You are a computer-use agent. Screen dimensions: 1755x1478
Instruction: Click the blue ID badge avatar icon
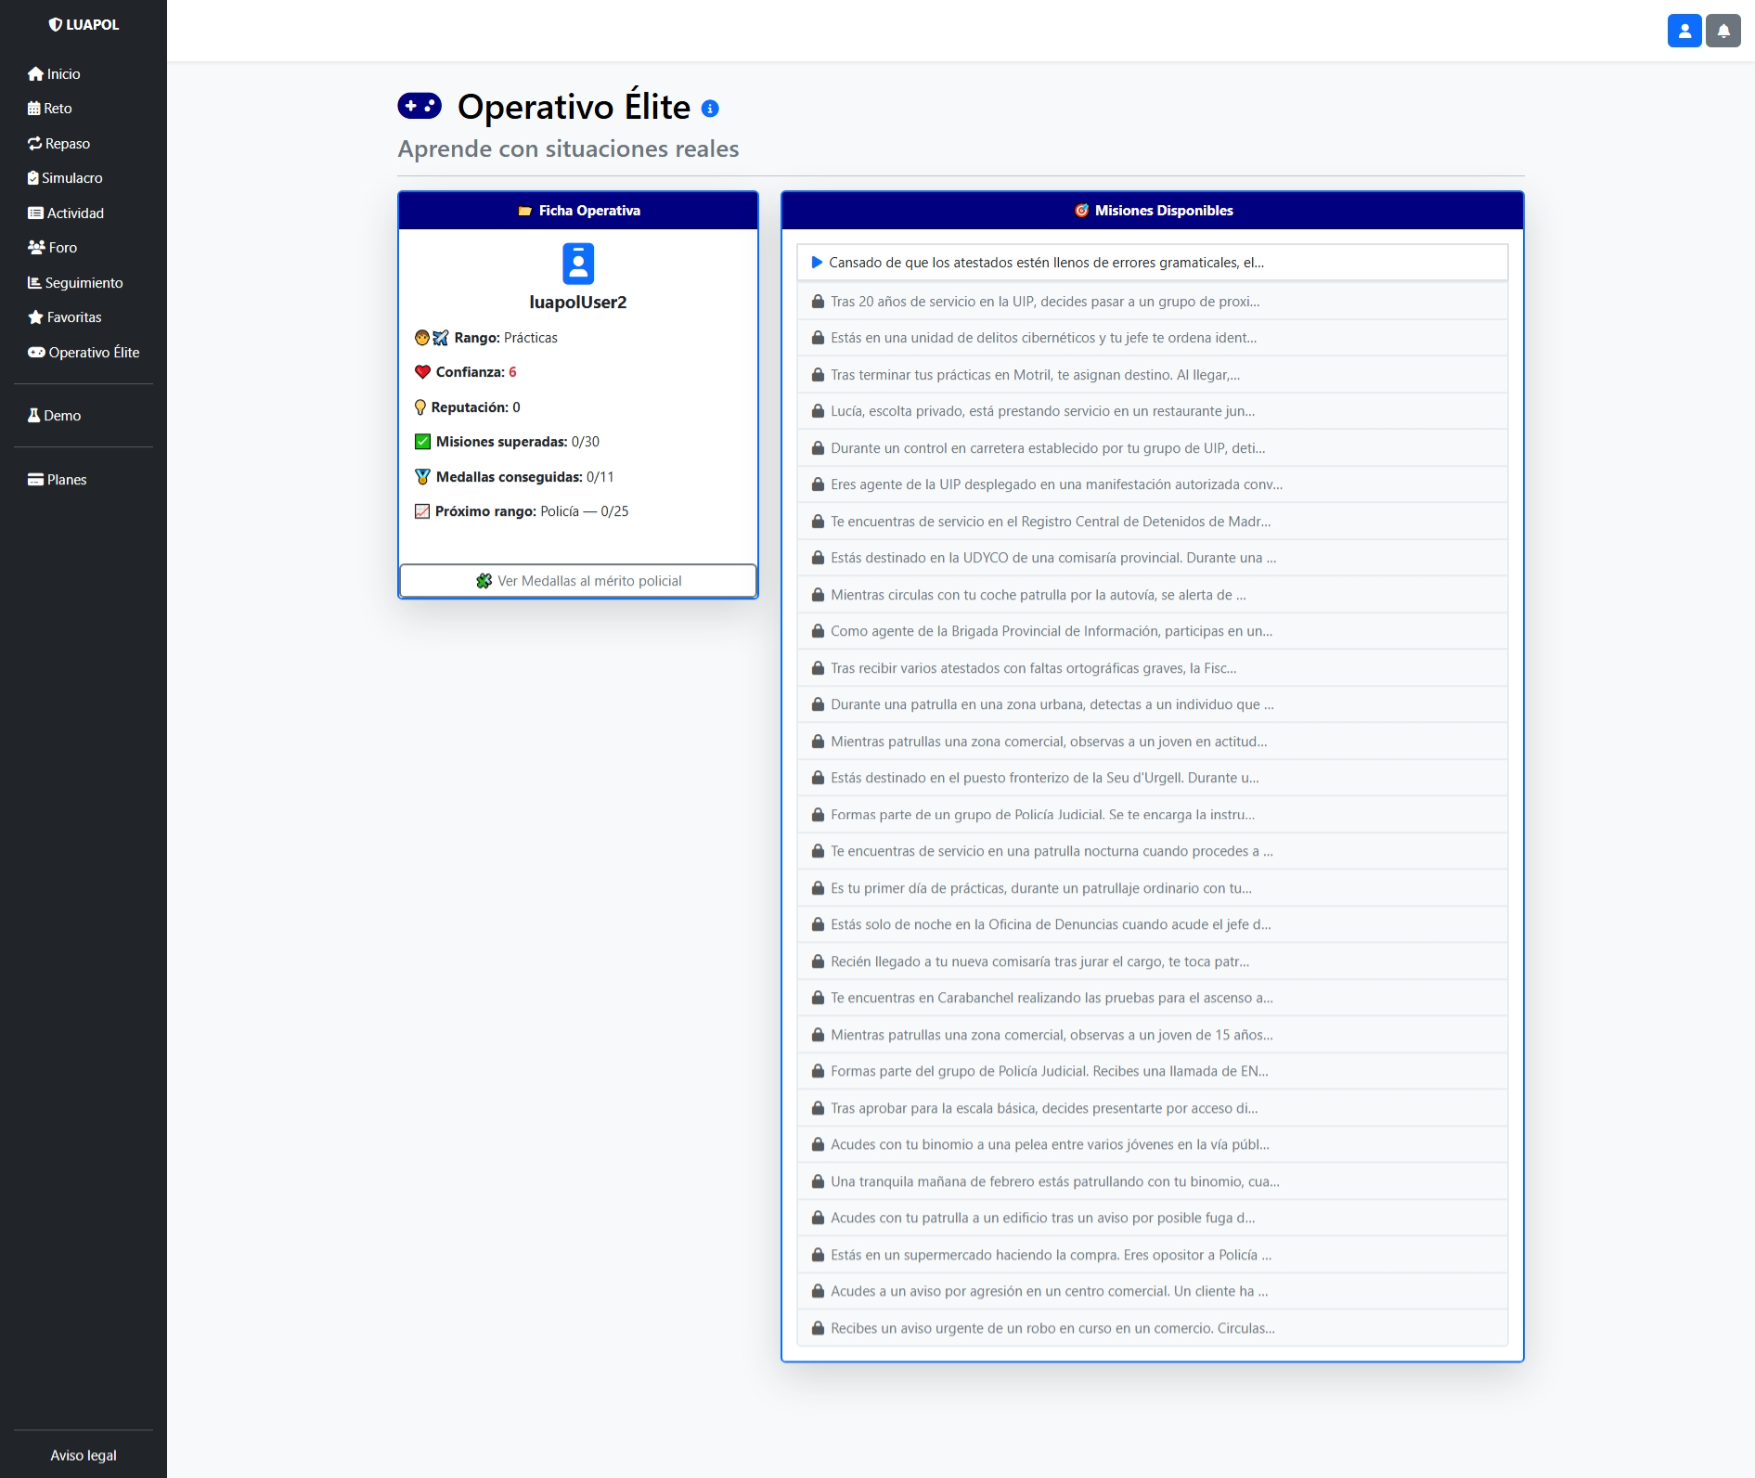[578, 264]
